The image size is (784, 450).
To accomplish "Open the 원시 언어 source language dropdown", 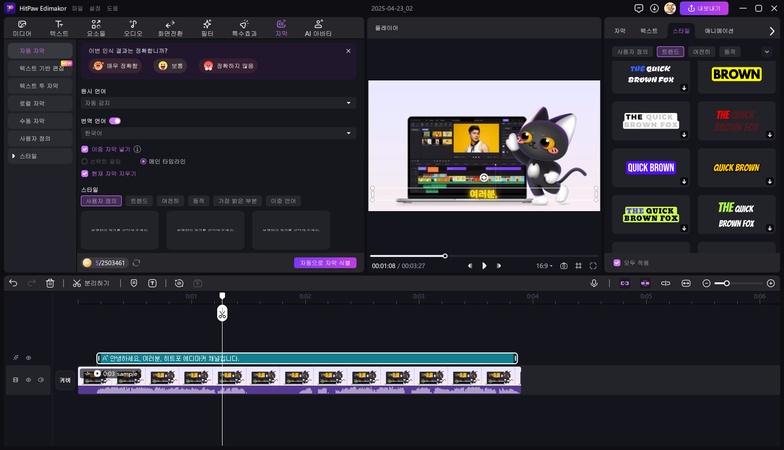I will pos(218,103).
